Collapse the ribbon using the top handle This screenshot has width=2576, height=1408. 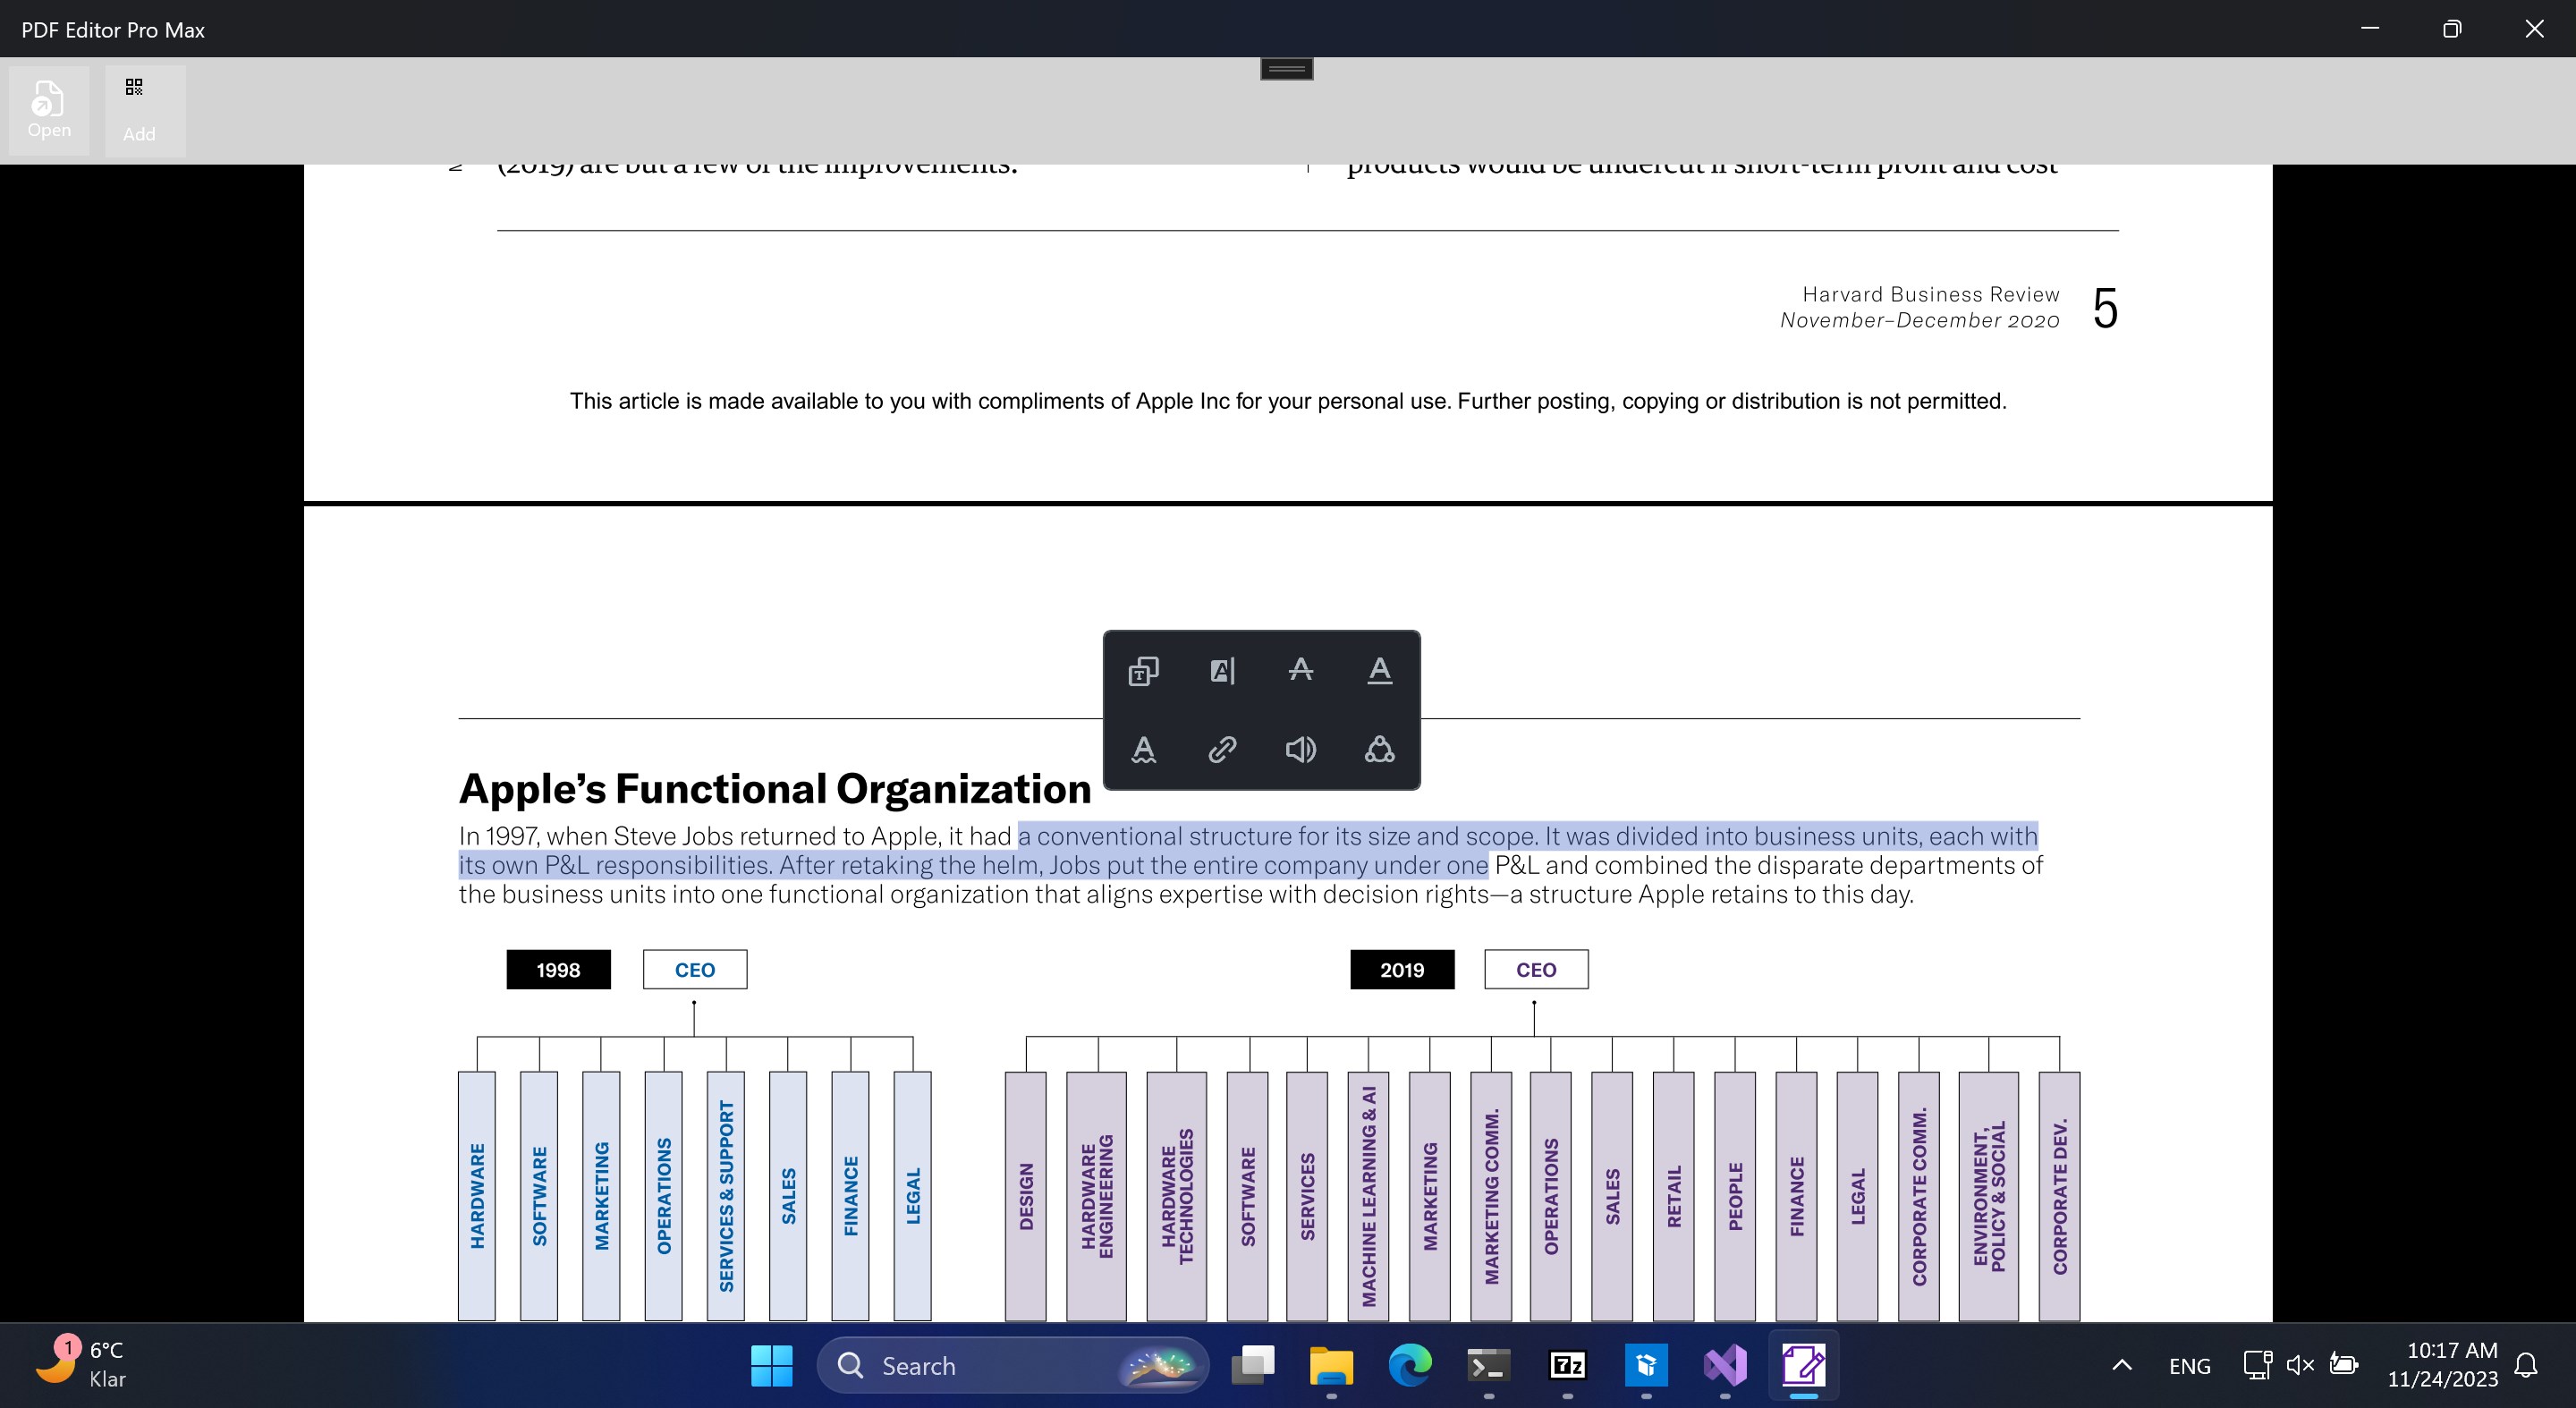pyautogui.click(x=1286, y=67)
